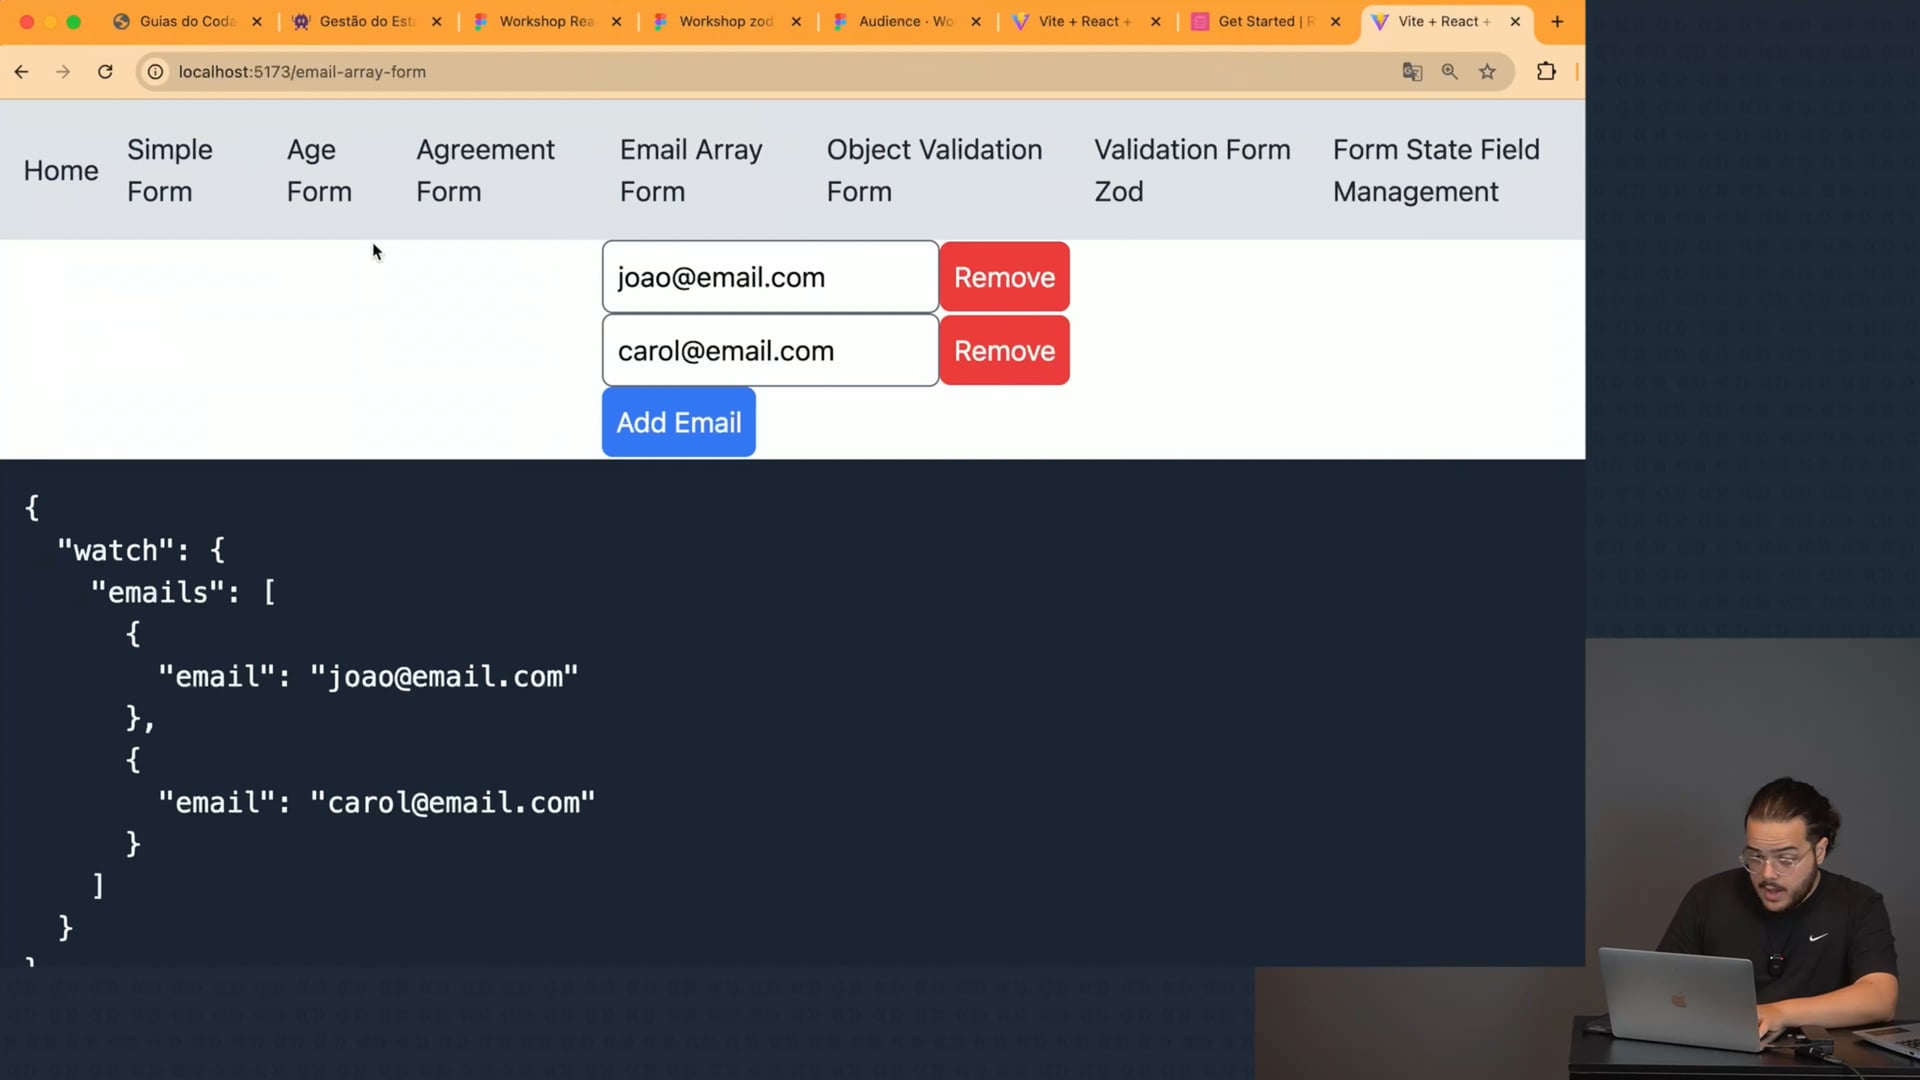
Task: Open the extensions puzzle icon
Action: pyautogui.click(x=1546, y=72)
